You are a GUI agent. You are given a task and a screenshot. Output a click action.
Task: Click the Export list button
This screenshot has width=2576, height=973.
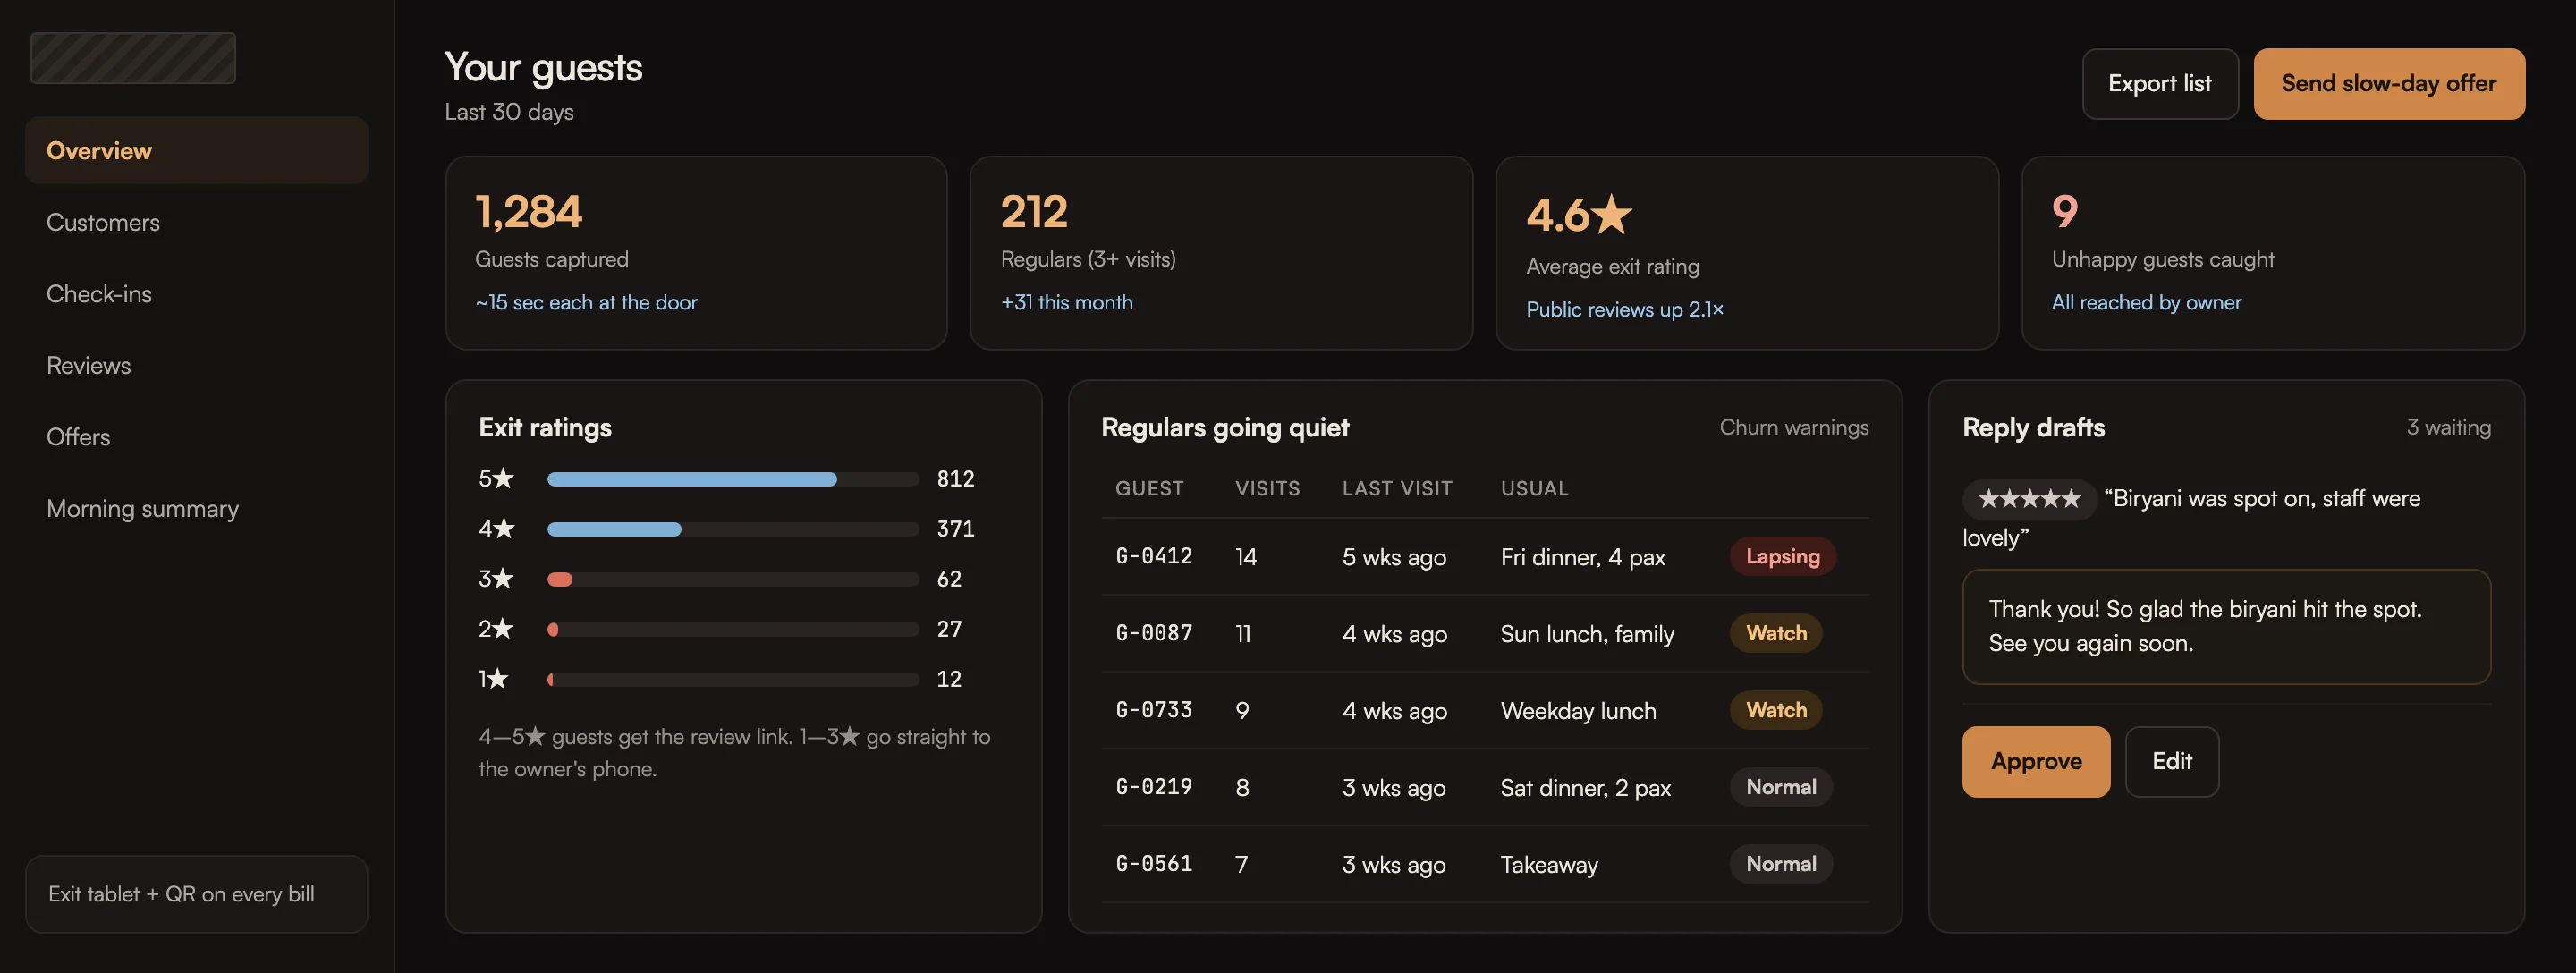coord(2160,84)
